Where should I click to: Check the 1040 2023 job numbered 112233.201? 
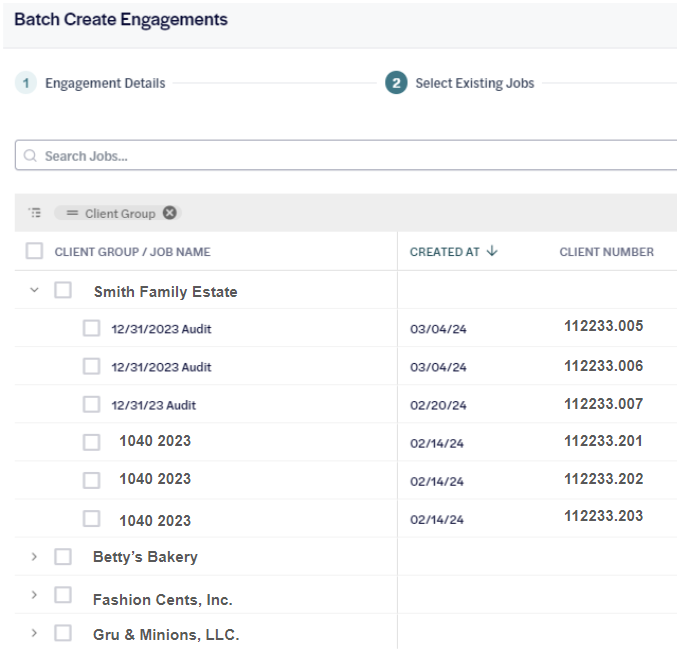(92, 443)
